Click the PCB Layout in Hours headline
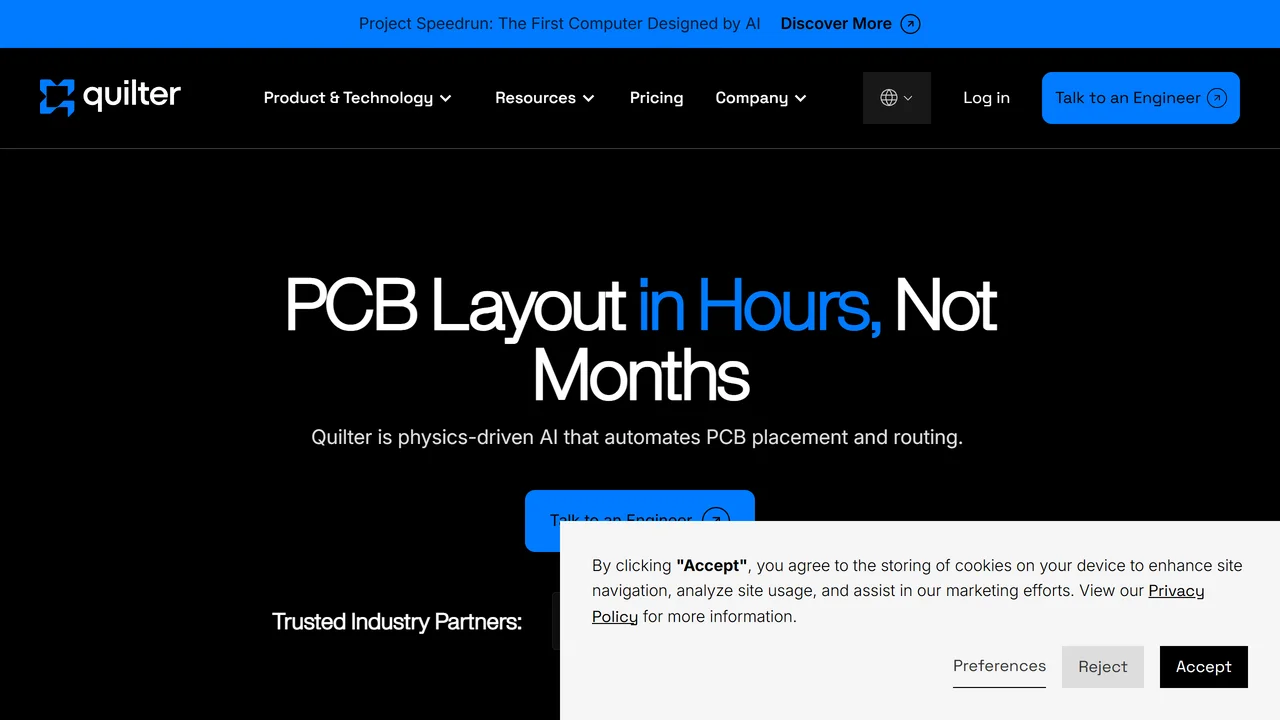The width and height of the screenshot is (1280, 720). 640,340
